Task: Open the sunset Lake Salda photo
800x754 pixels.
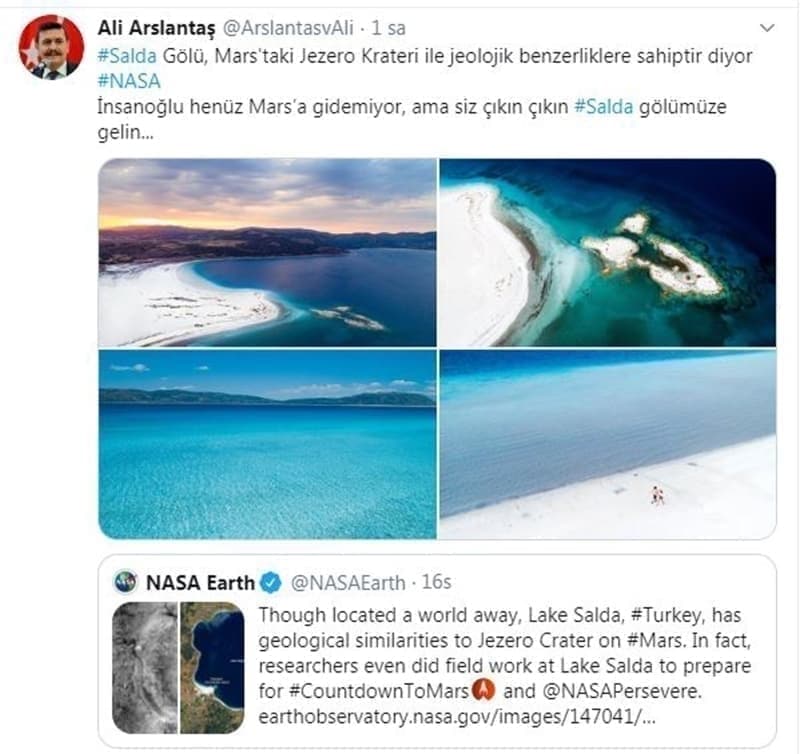Action: pyautogui.click(x=267, y=253)
